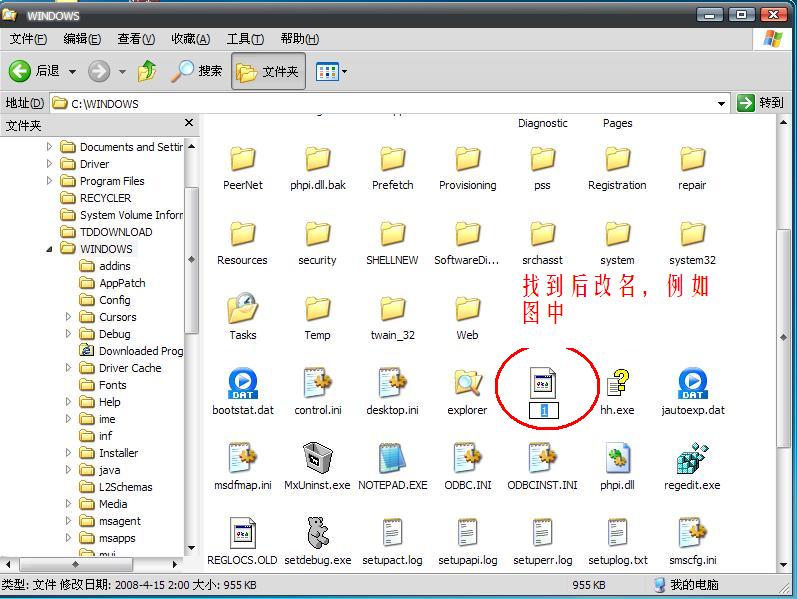Expand Documents and Settings tree node
The height and width of the screenshot is (599, 797).
[49, 147]
